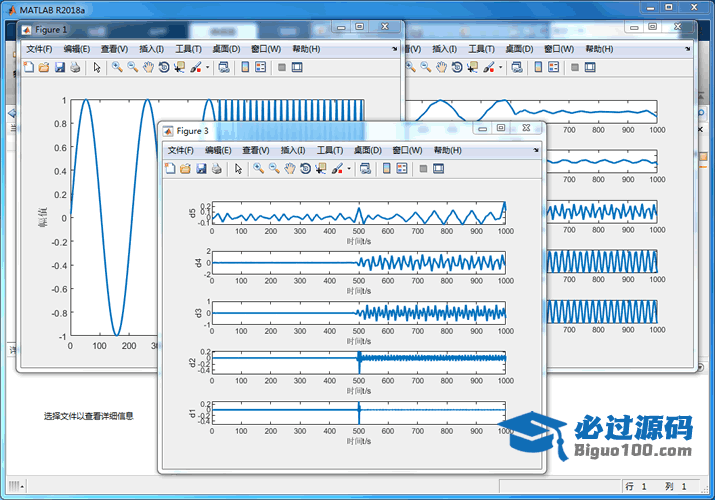This screenshot has width=715, height=500.
Task: Select Zoom In tool in Figure 1 toolbar
Action: [117, 67]
